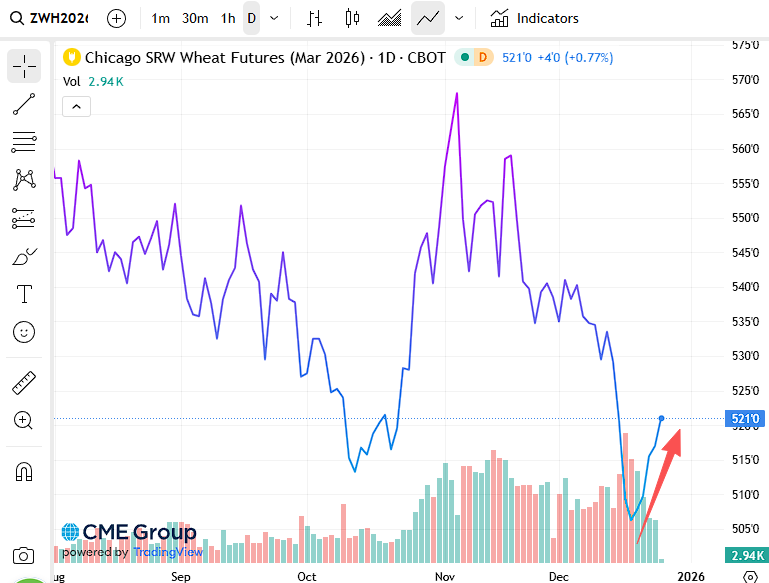769x583 pixels.
Task: Select the trend line drawing tool
Action: coord(24,104)
